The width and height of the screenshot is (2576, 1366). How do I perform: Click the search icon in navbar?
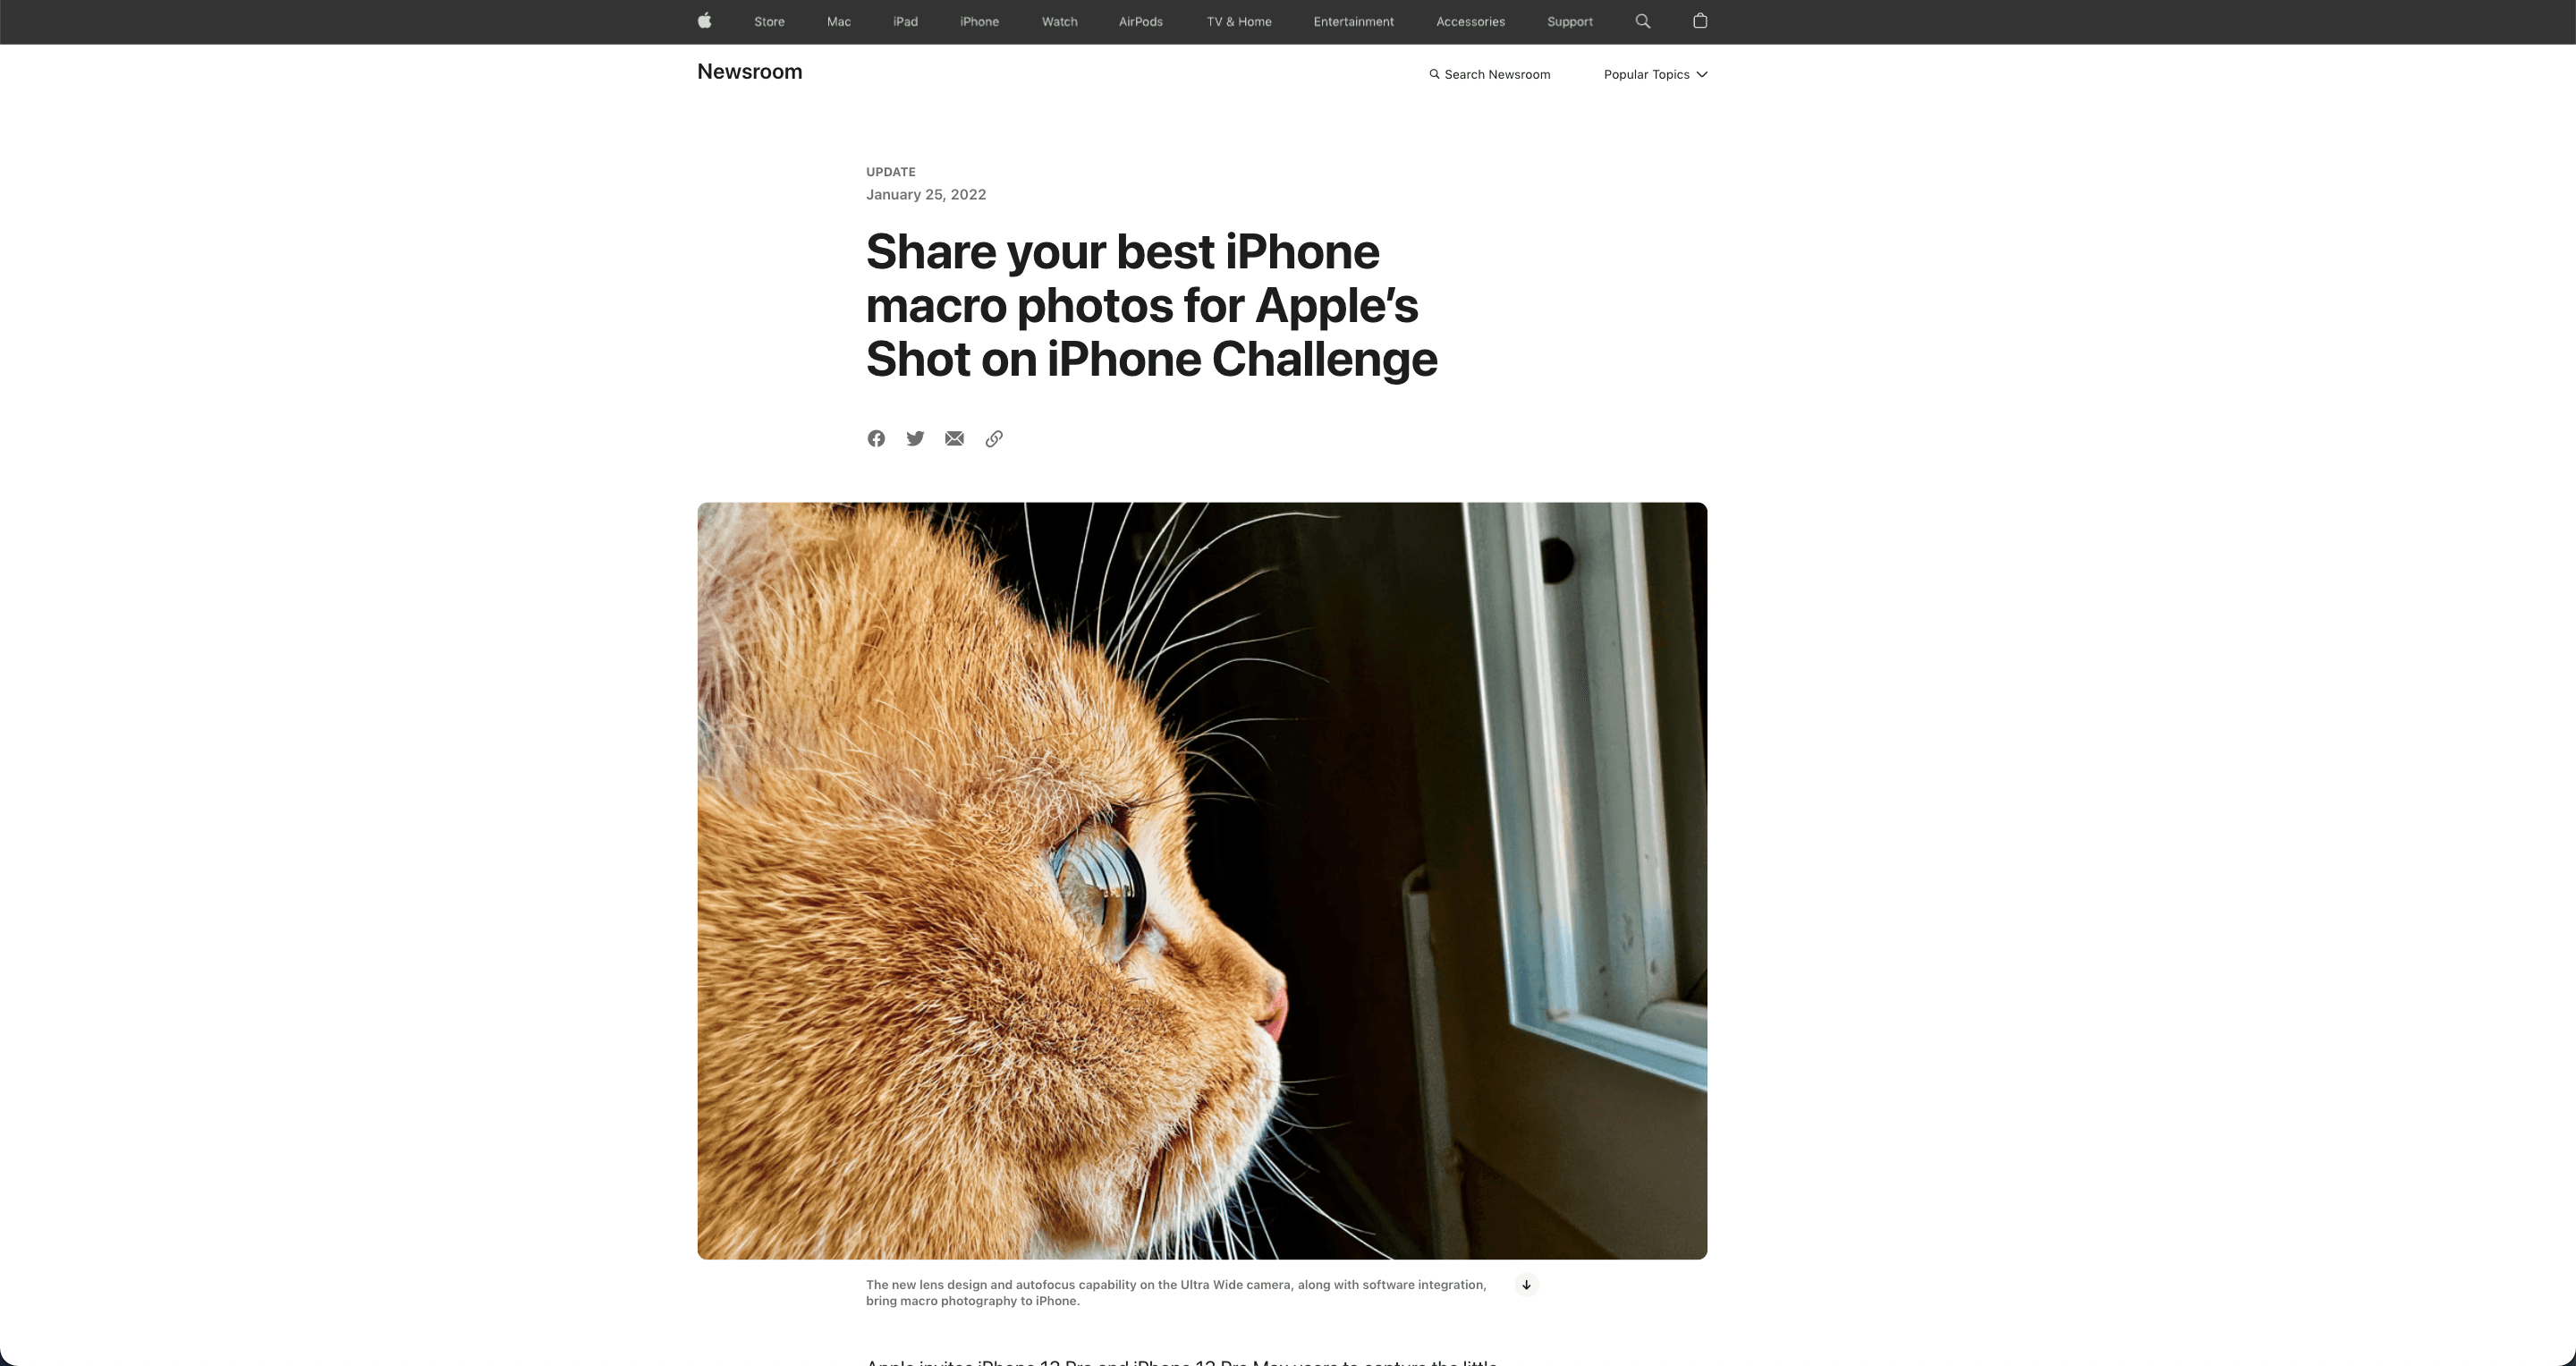(1642, 22)
